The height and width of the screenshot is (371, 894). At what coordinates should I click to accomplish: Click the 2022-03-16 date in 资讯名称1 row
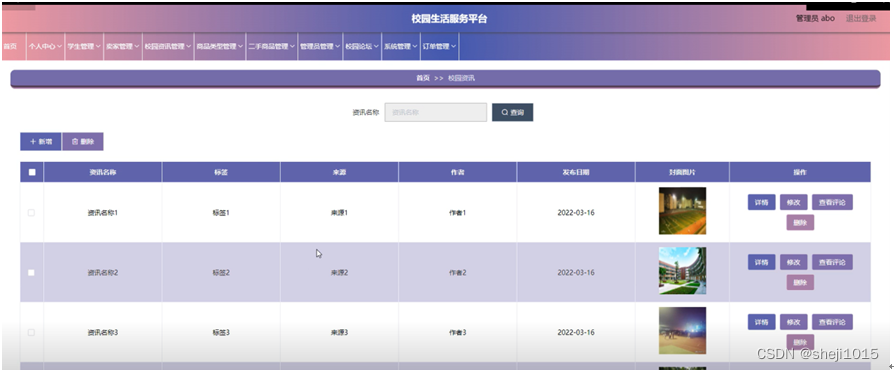click(x=576, y=213)
